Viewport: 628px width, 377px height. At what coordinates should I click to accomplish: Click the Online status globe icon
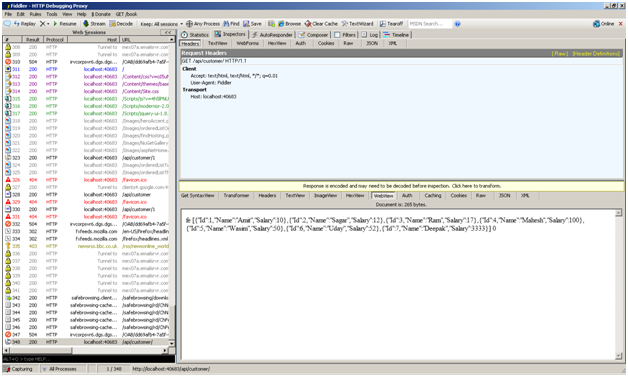coord(604,24)
